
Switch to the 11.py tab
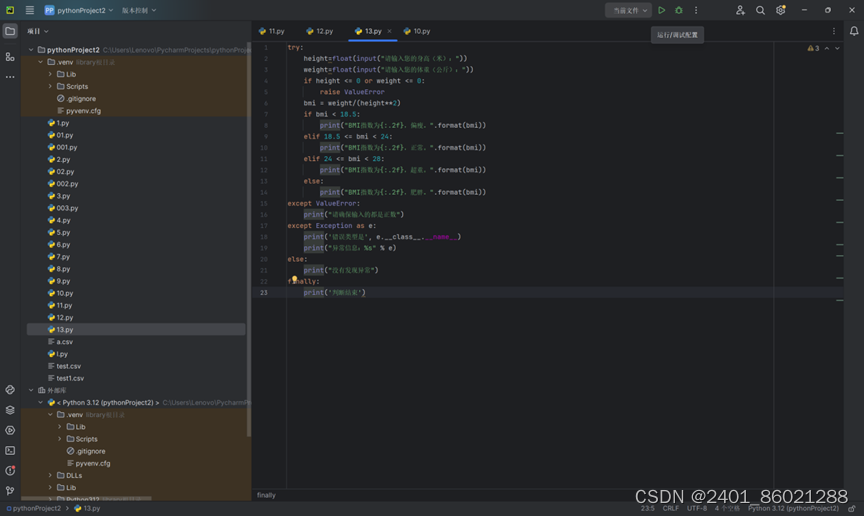point(272,31)
